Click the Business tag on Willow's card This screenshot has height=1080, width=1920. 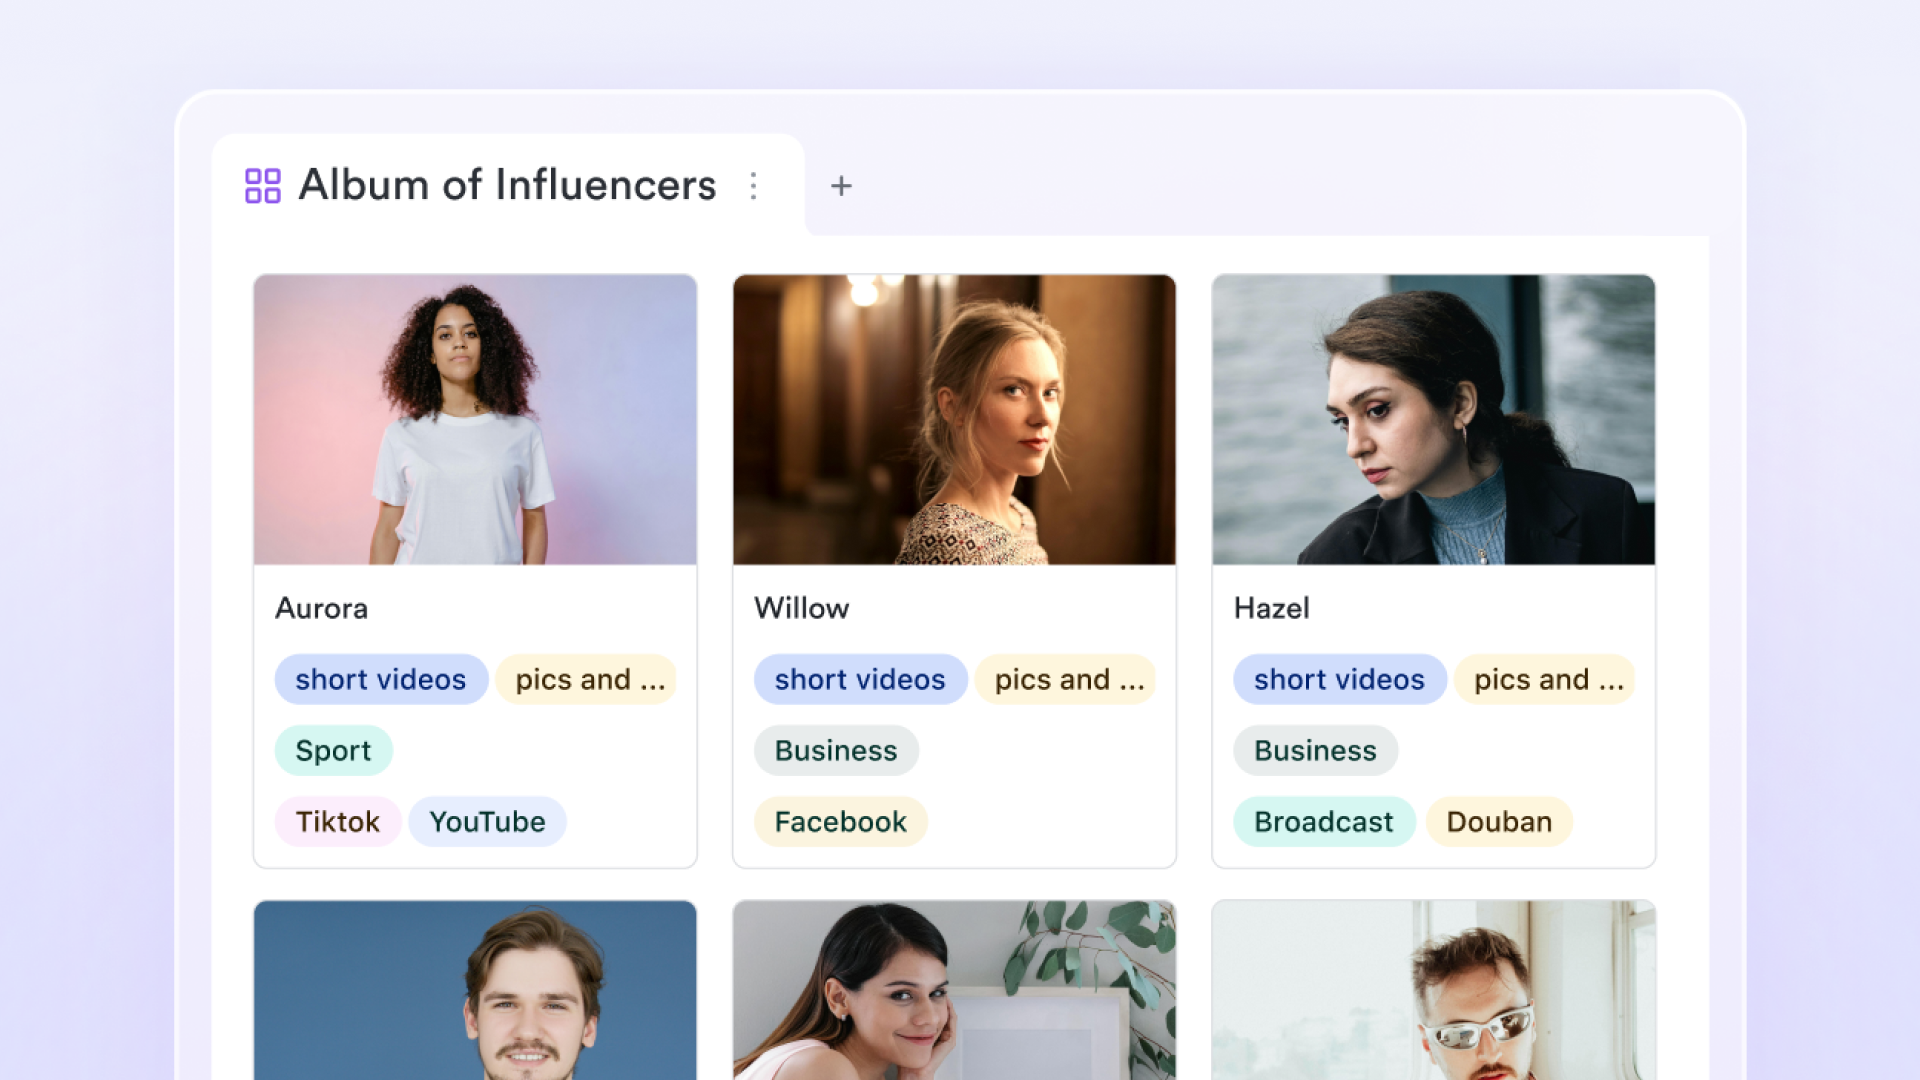pyautogui.click(x=836, y=751)
